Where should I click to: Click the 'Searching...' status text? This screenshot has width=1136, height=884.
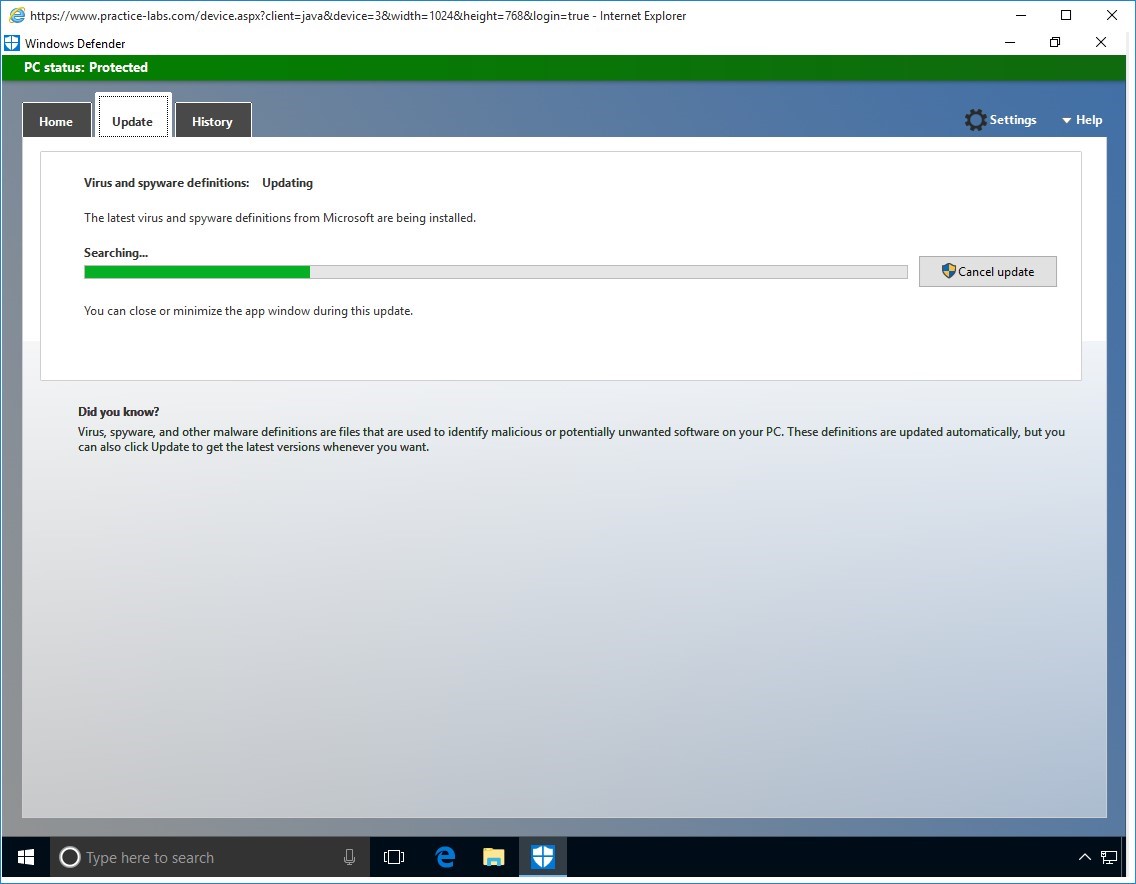pos(116,252)
